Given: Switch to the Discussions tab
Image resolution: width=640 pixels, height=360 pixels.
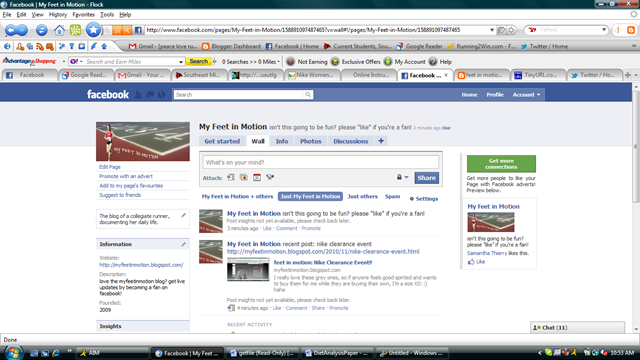Looking at the screenshot, I should click(351, 141).
